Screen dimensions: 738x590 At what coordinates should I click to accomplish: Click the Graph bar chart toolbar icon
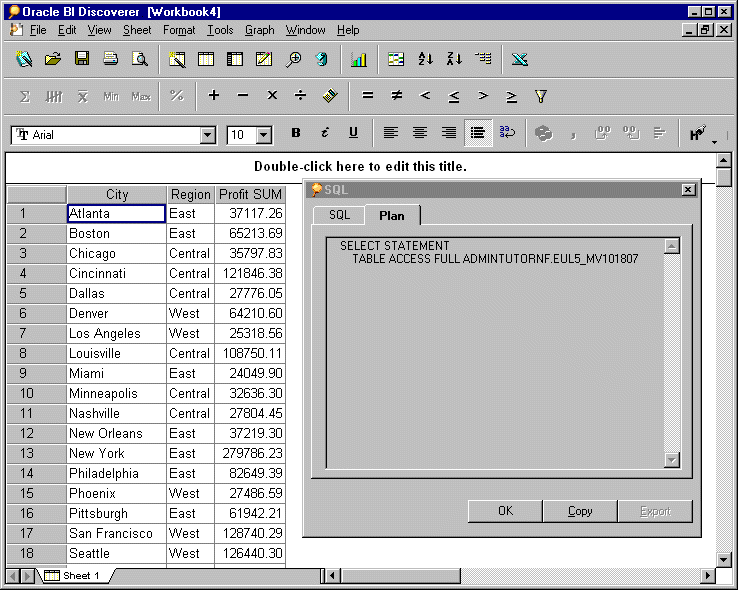tap(359, 59)
